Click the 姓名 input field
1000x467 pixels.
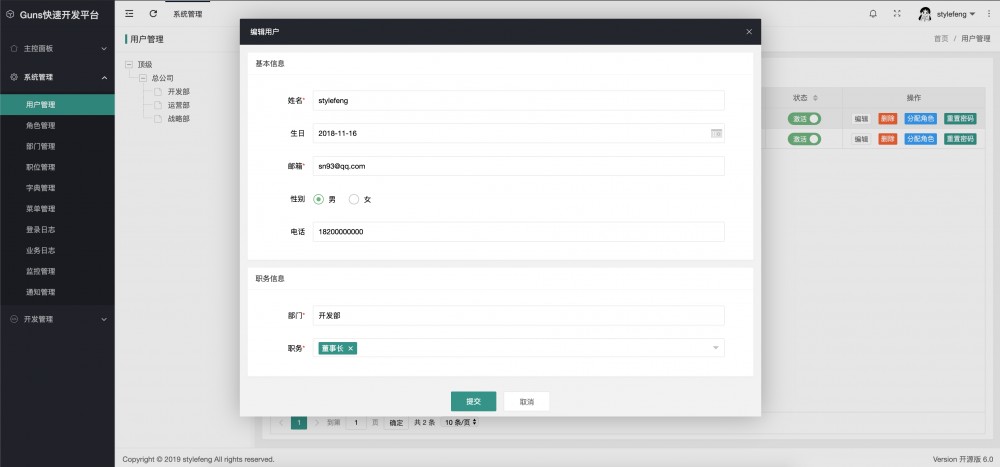click(x=518, y=100)
